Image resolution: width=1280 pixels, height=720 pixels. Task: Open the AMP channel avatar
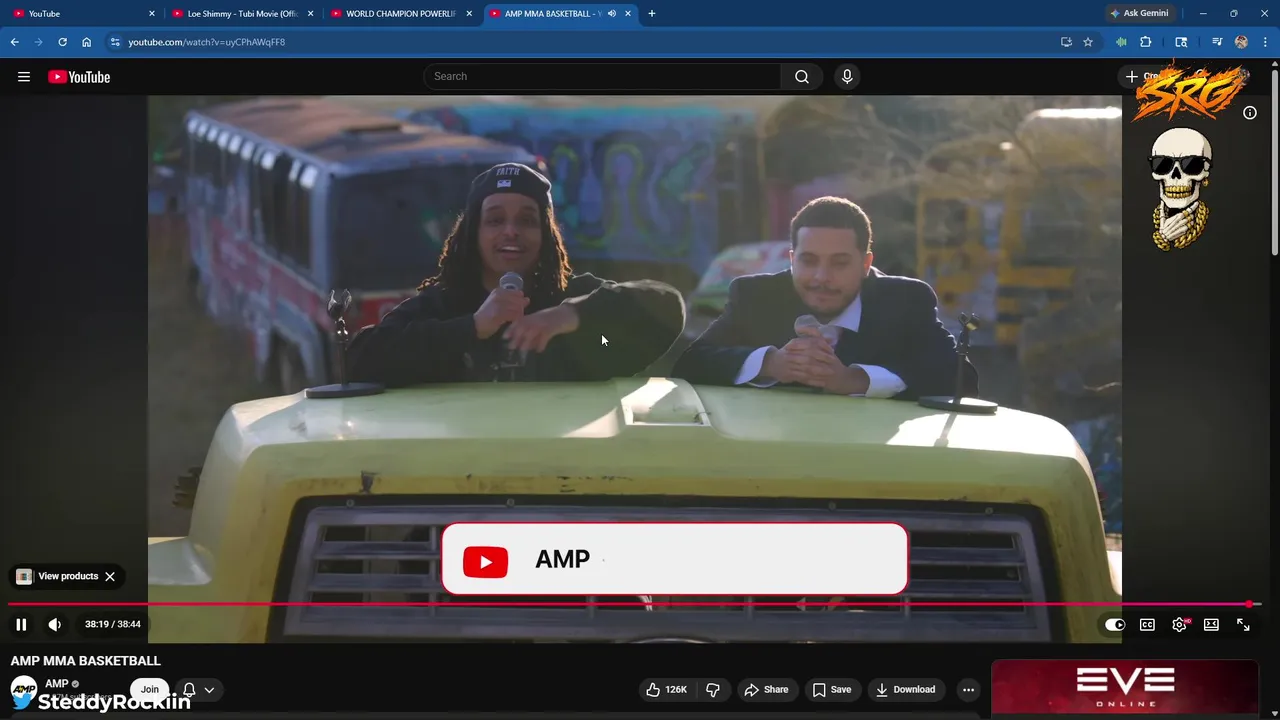click(24, 689)
